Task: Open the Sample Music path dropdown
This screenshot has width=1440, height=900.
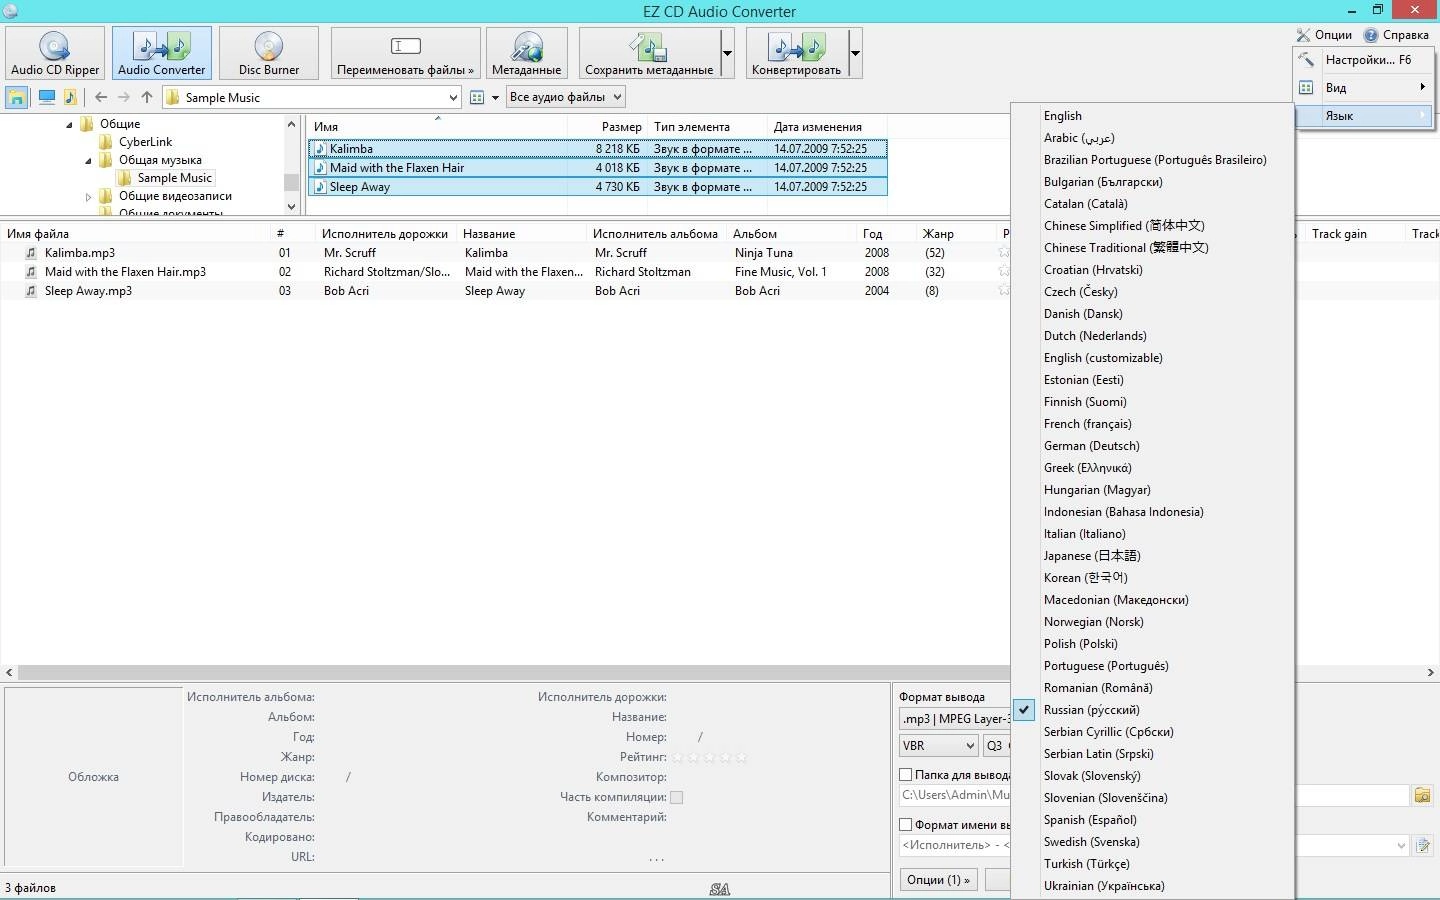Action: click(453, 97)
